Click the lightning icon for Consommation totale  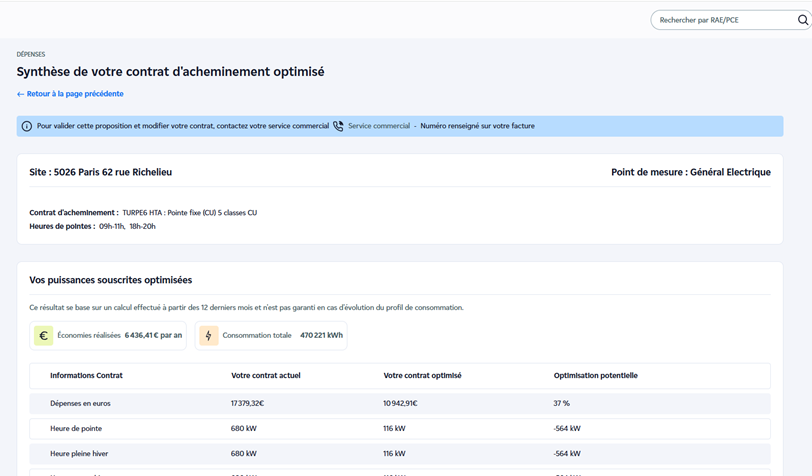point(209,336)
